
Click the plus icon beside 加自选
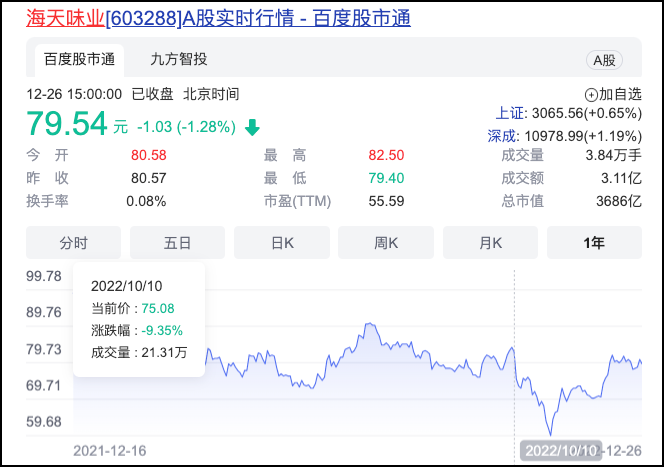pos(591,95)
